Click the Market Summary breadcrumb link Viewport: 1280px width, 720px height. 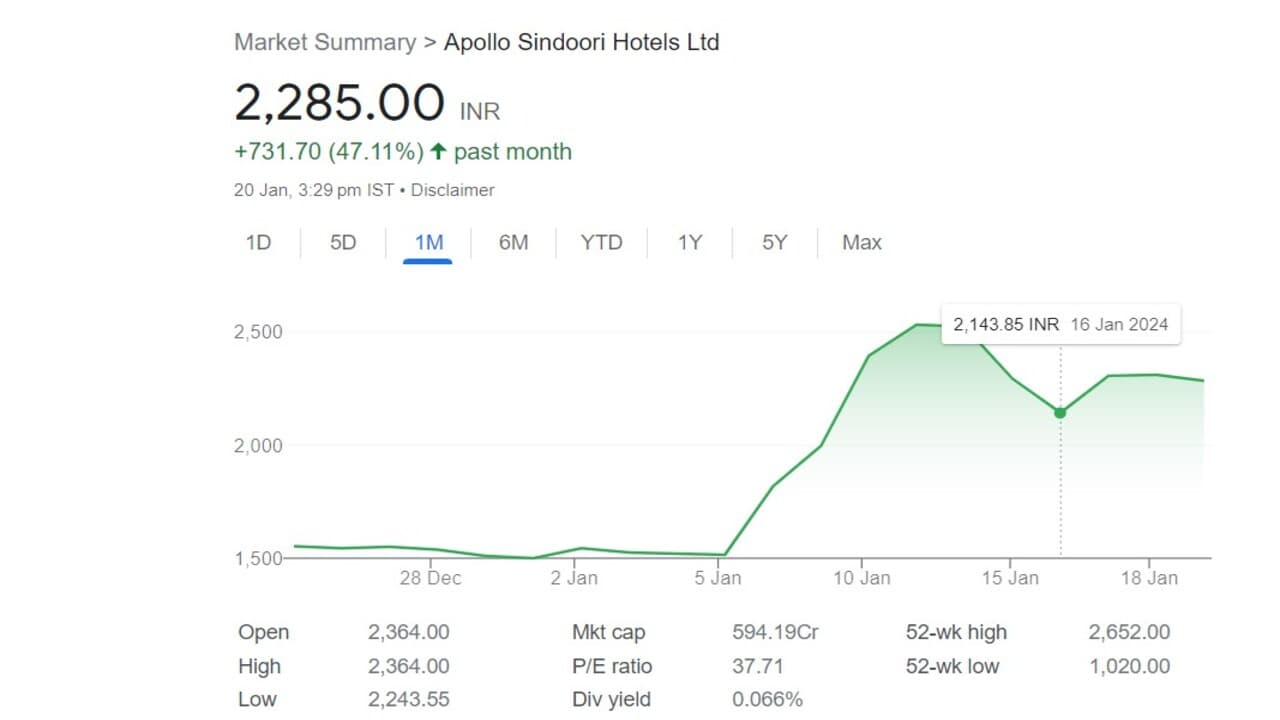(325, 42)
